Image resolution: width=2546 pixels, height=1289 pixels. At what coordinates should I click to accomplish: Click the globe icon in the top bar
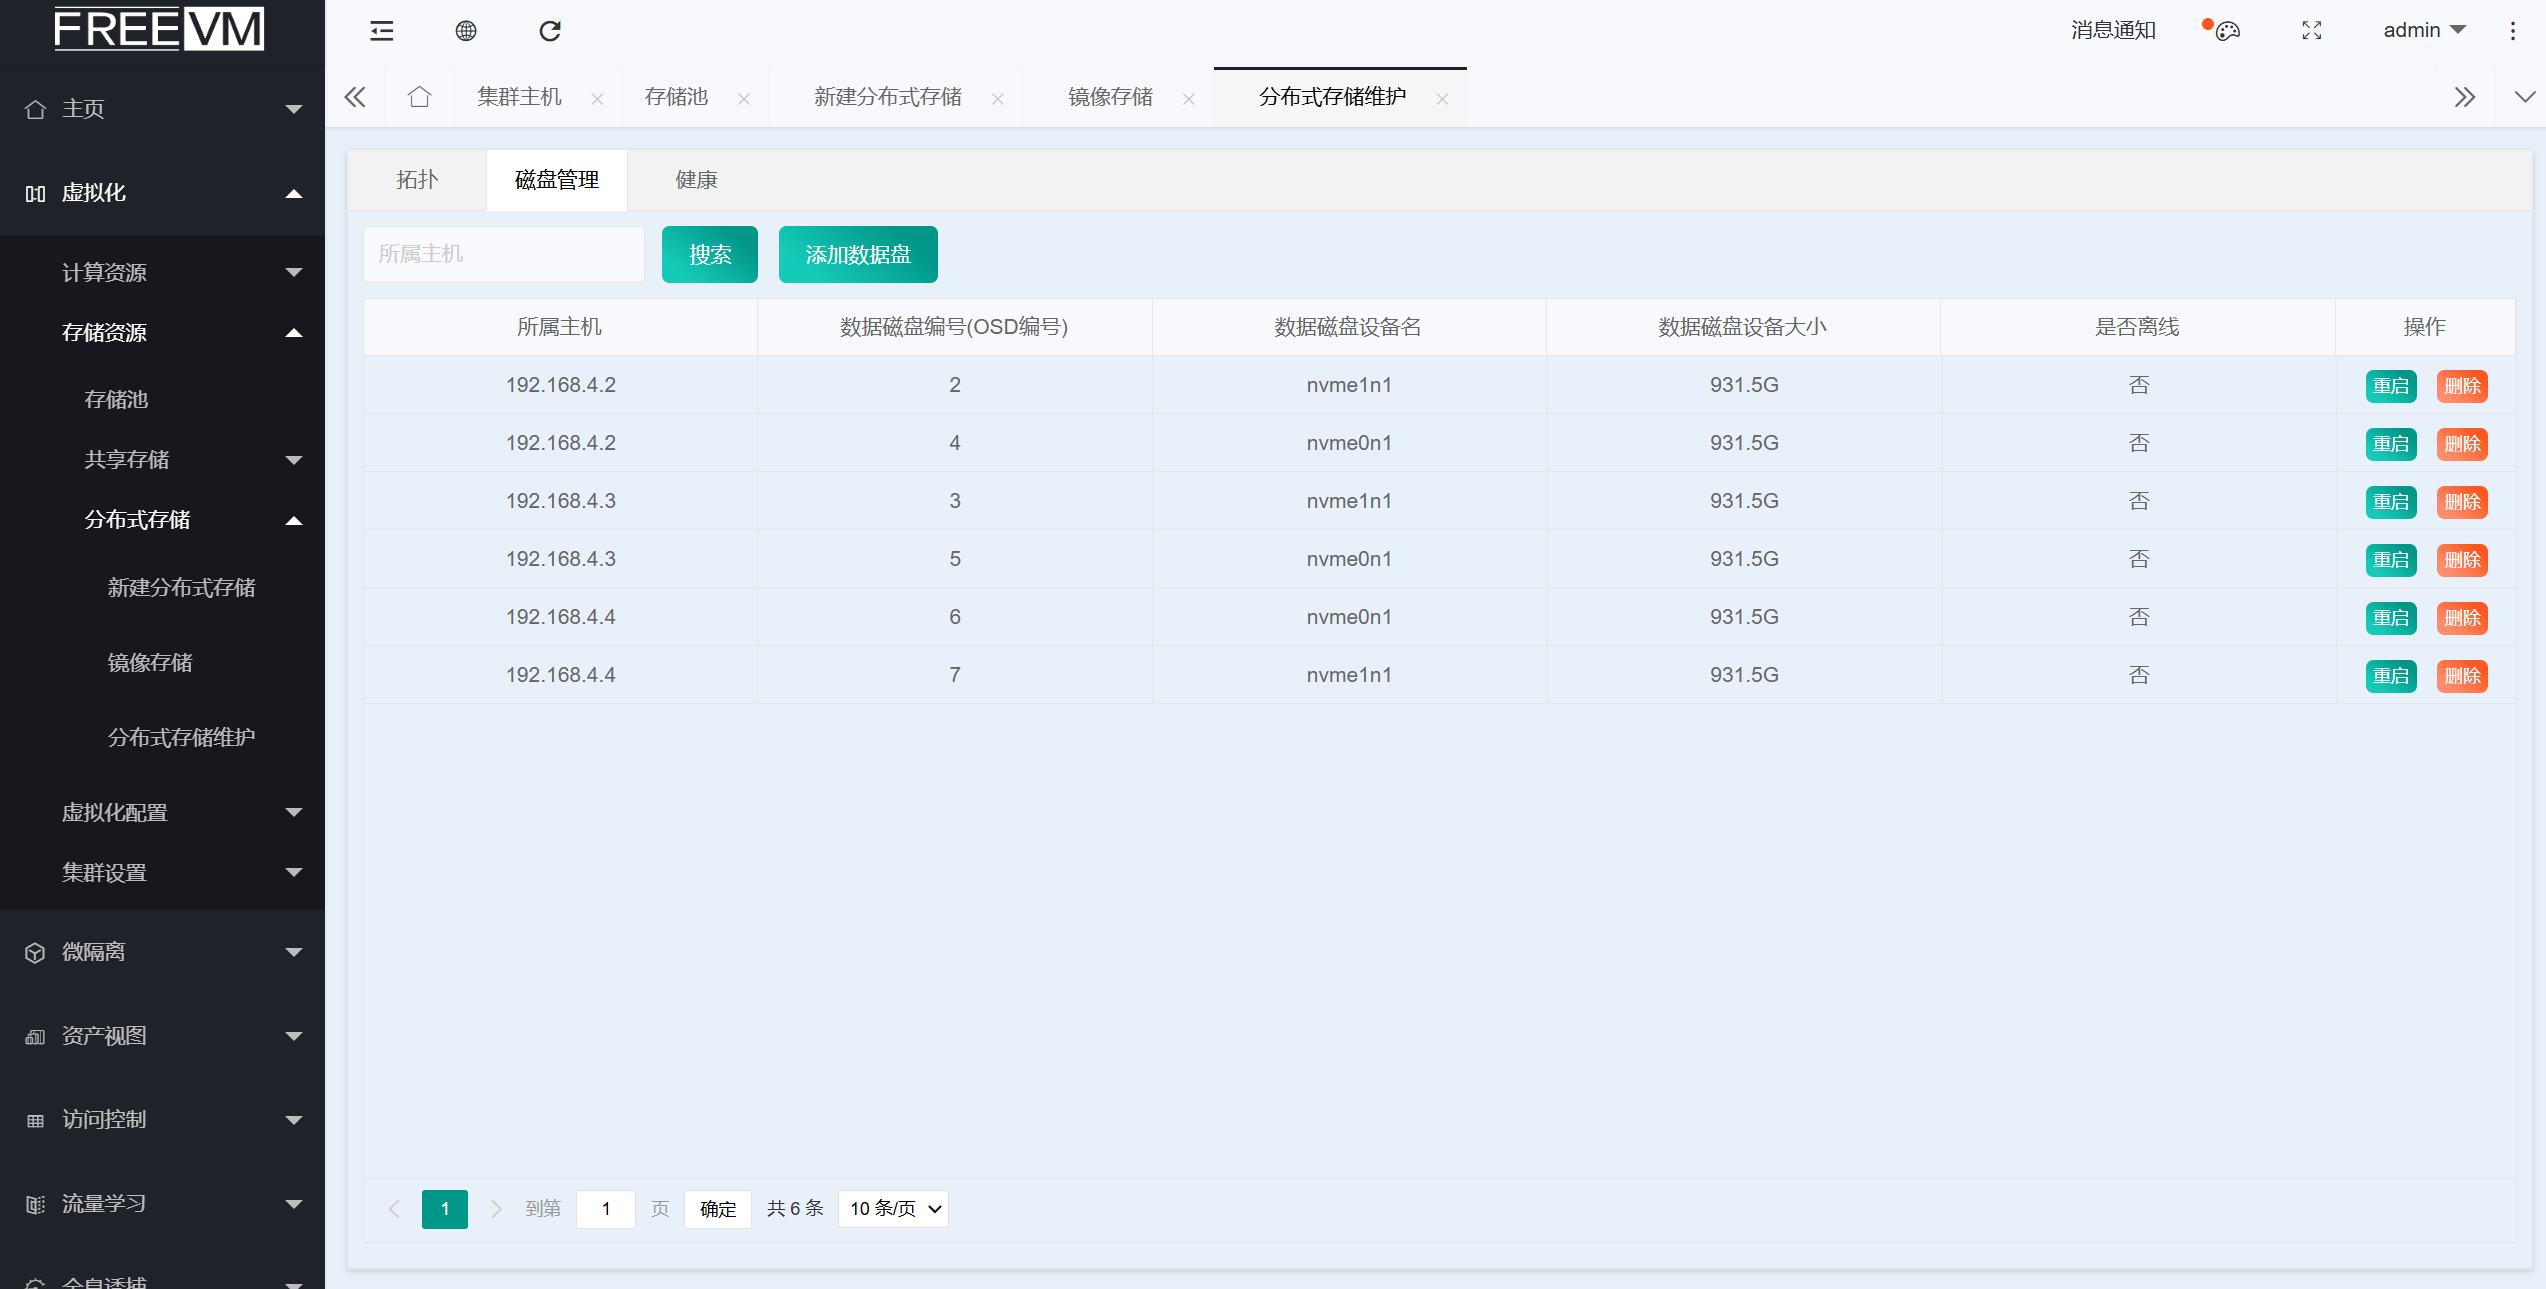coord(466,31)
